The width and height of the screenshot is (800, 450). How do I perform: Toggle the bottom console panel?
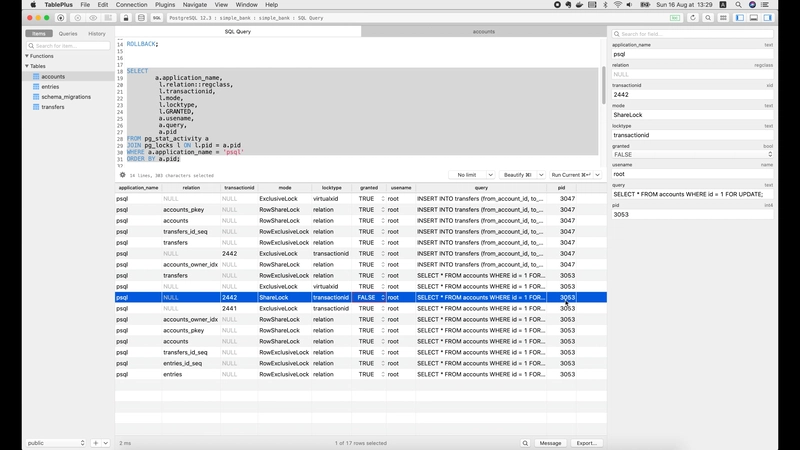[754, 18]
